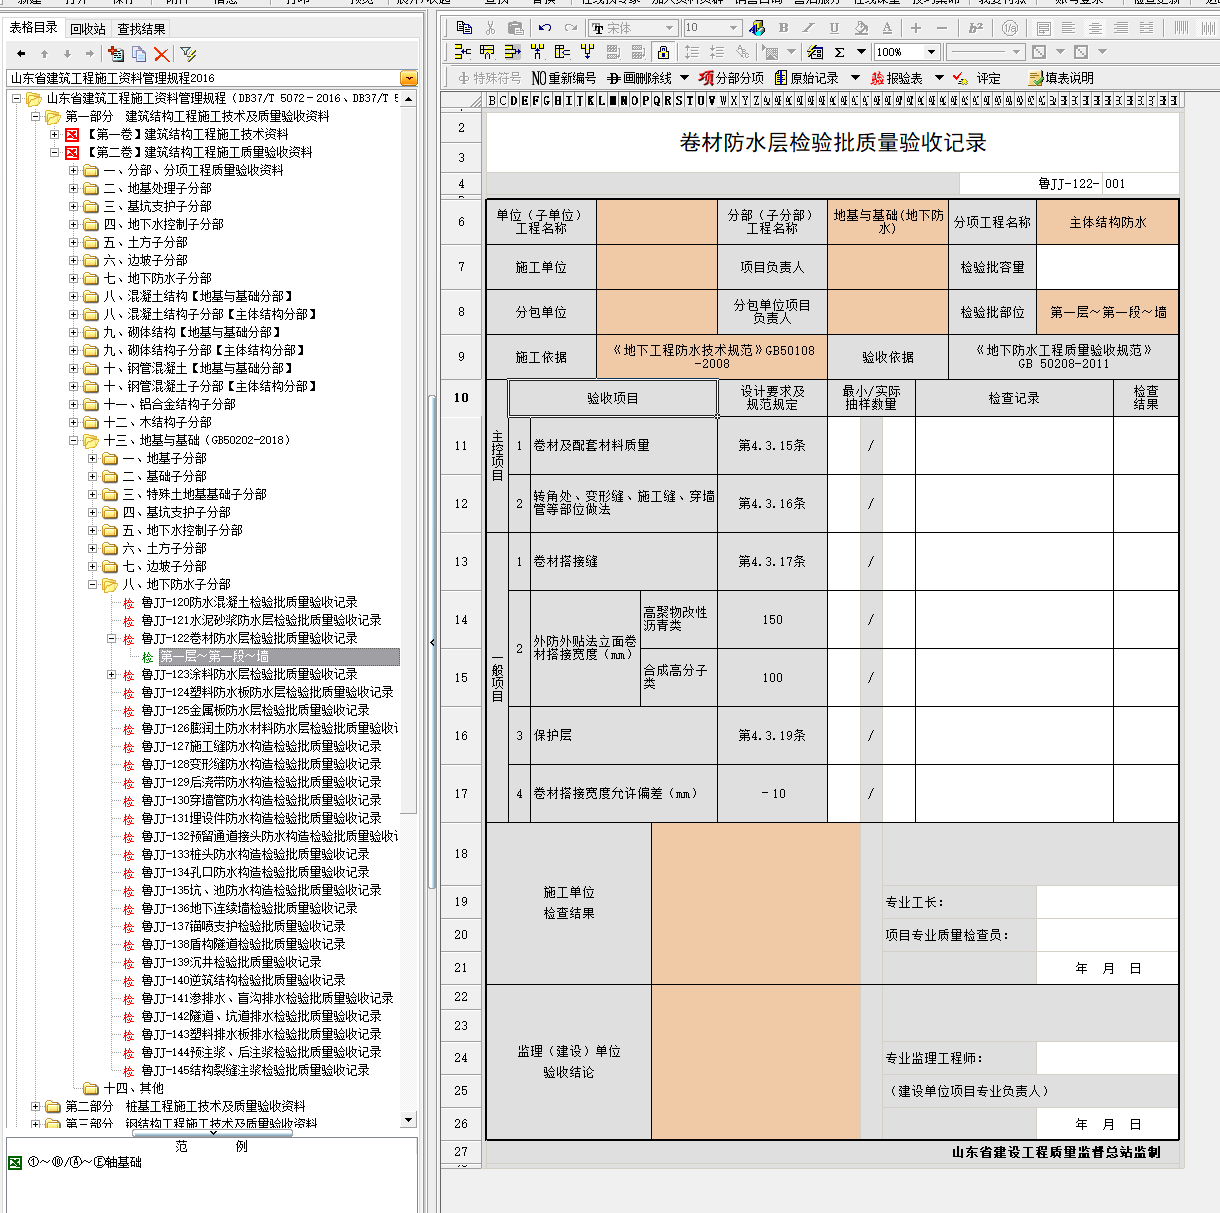
Task: Open the font size 10 dropdown
Action: click(734, 28)
